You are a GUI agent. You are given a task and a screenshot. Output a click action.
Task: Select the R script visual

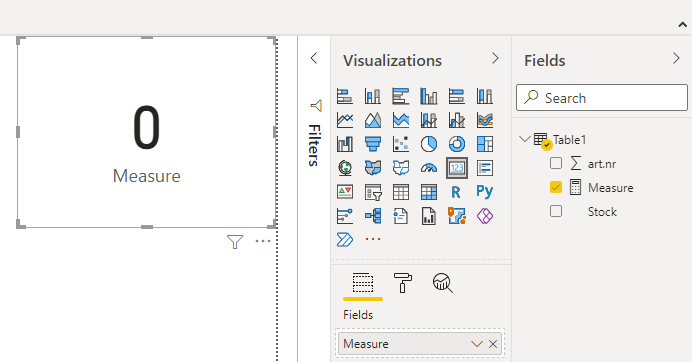click(x=456, y=192)
